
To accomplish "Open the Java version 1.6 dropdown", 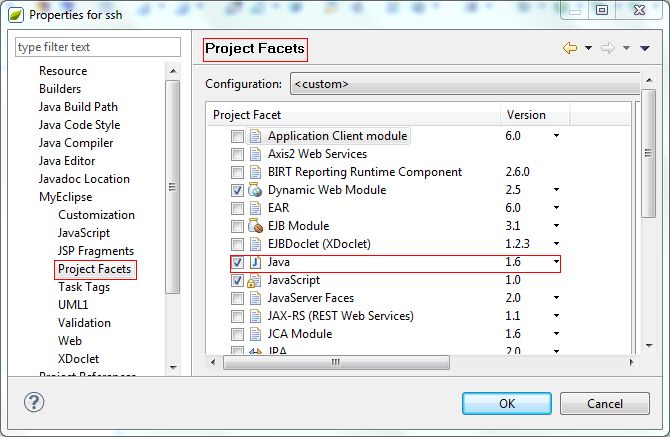I will coord(556,261).
